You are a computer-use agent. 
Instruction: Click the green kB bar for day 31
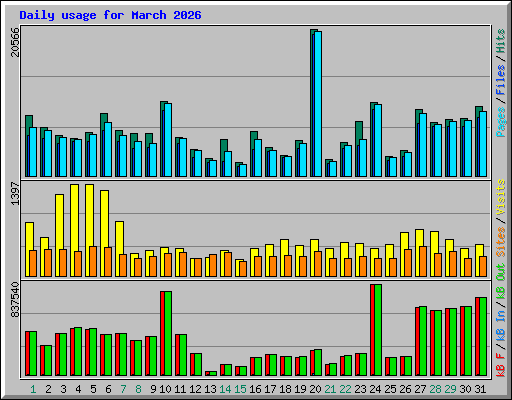coord(483,337)
